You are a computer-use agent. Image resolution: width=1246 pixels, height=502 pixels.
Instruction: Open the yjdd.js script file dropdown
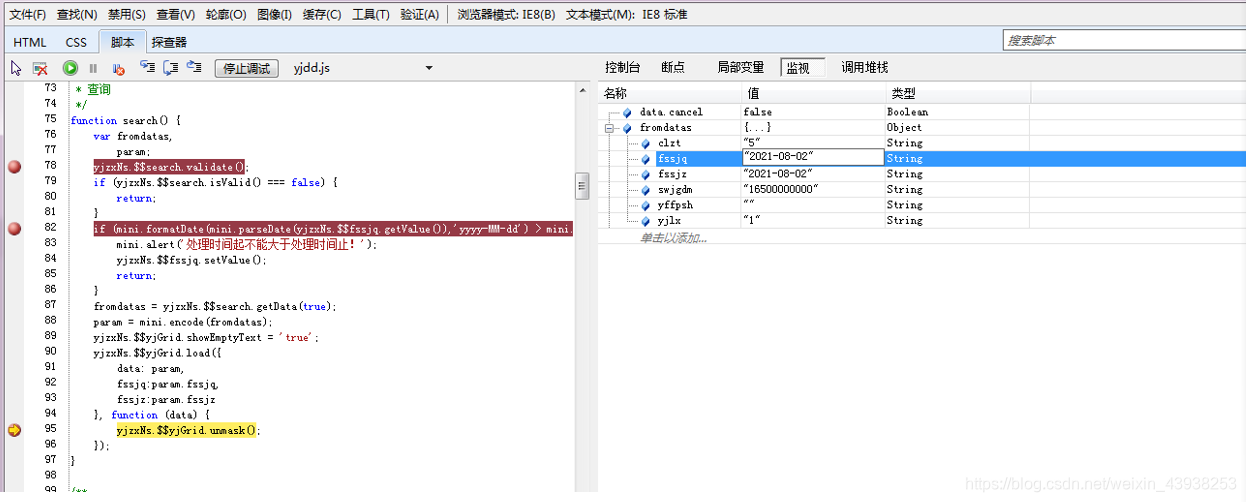tap(429, 68)
